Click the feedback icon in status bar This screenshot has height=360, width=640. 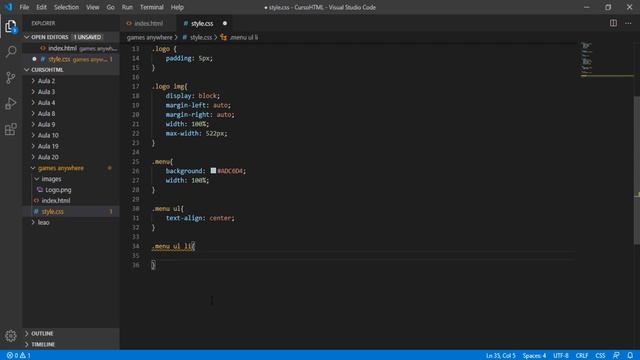coord(616,356)
